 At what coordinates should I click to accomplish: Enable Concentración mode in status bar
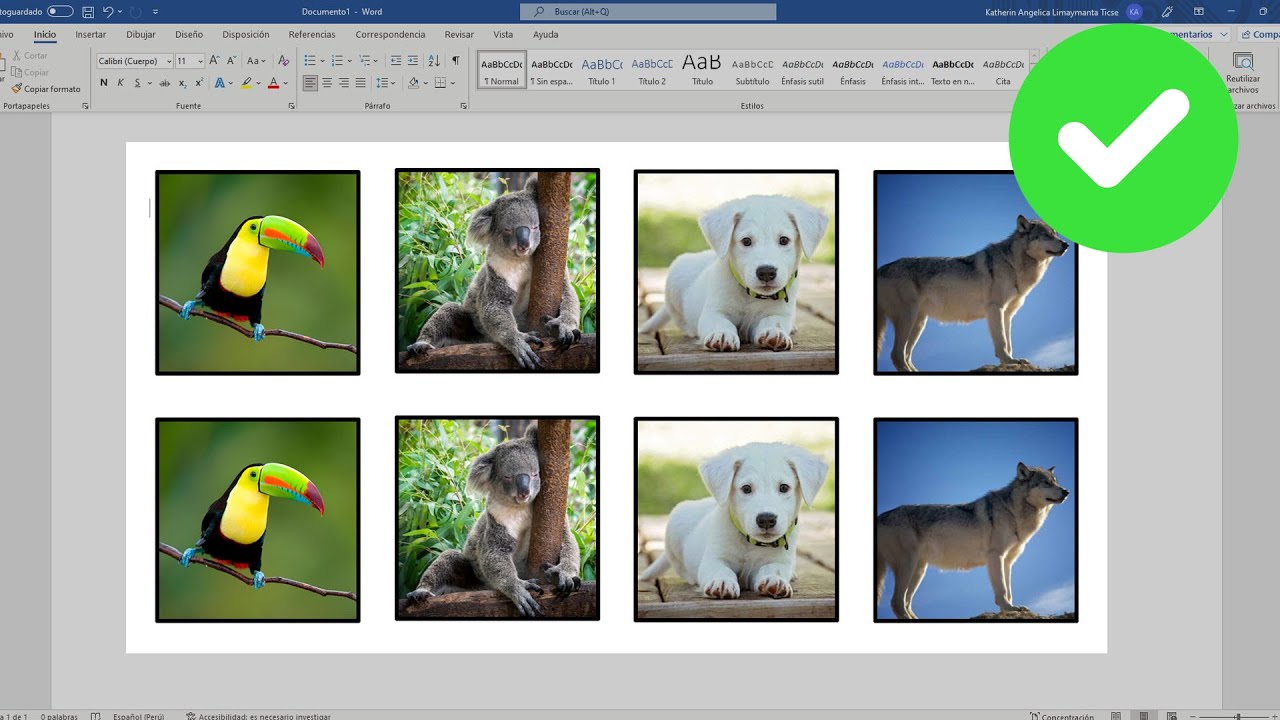1062,716
